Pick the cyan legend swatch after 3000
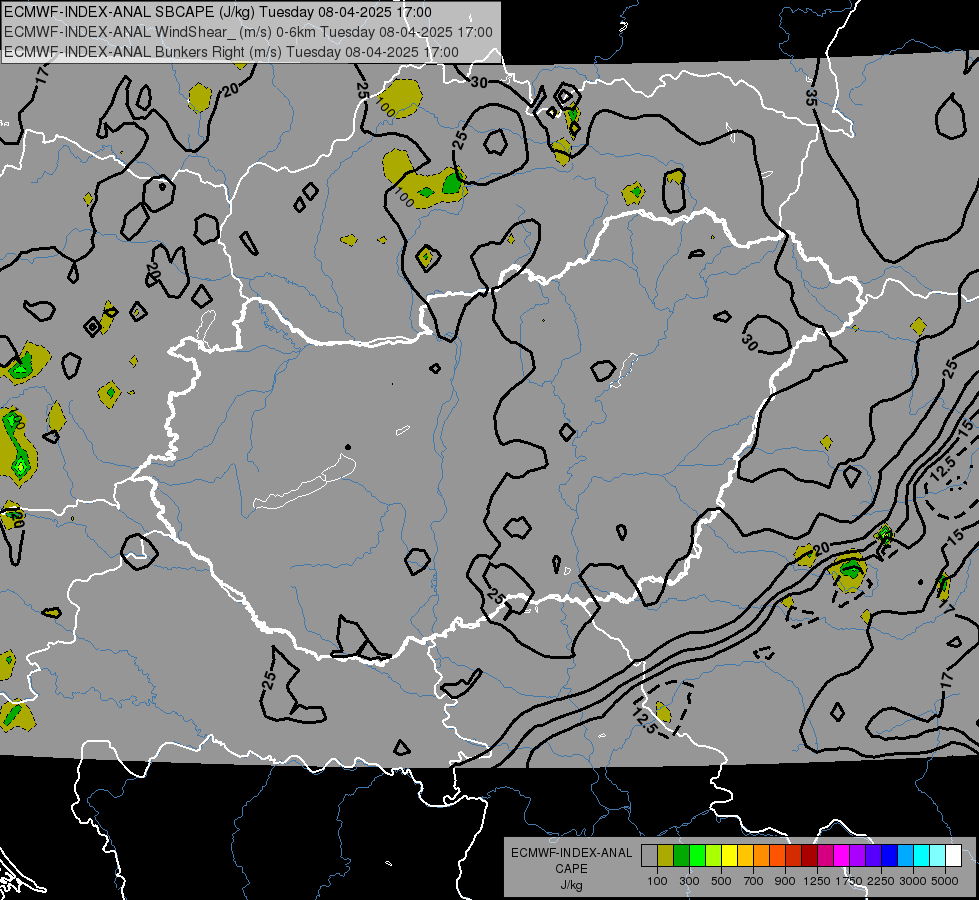Screen dimensions: 979x900 pyautogui.click(x=922, y=856)
